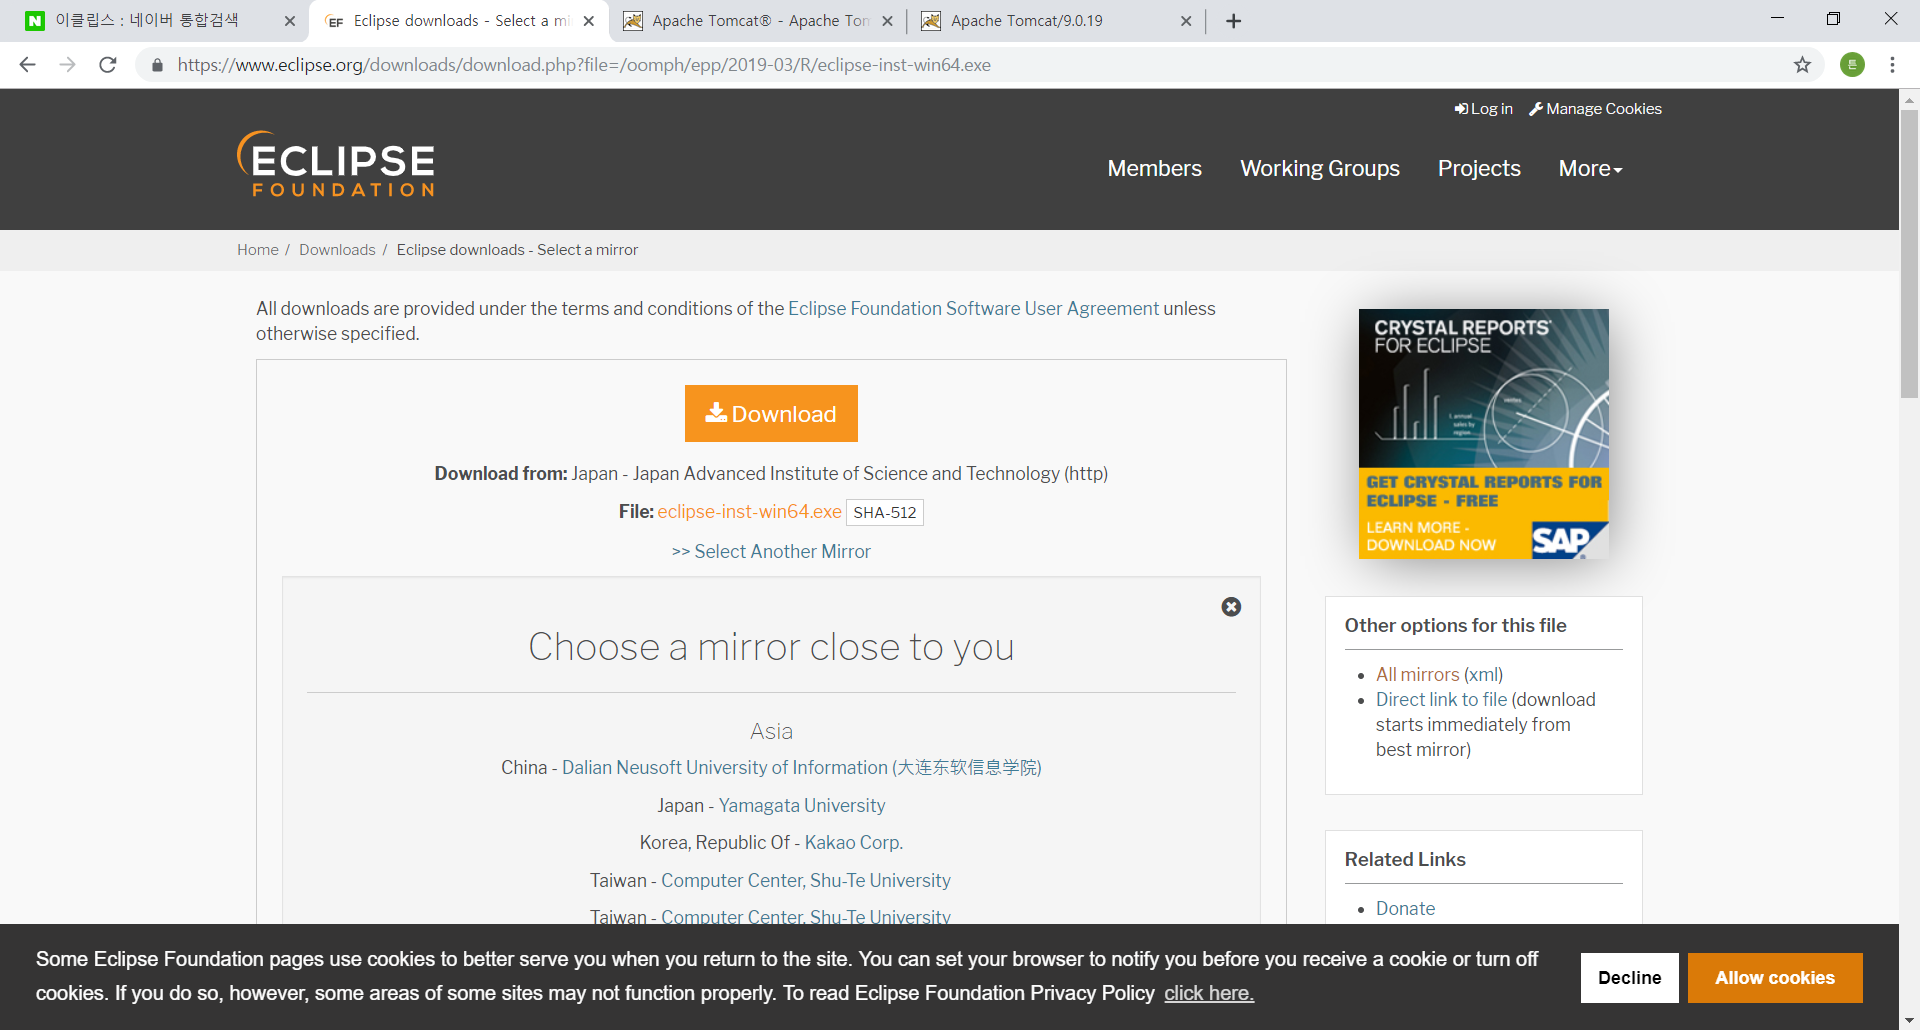Close the Apache Tomcat/9.0.19 tab
This screenshot has height=1030, width=1920.
pyautogui.click(x=1186, y=21)
